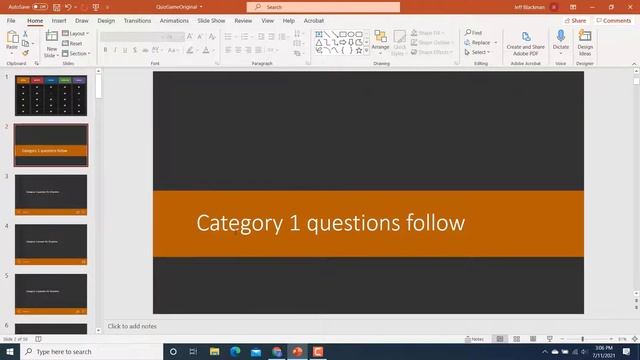Open the Shape Effects dropdown
The width and height of the screenshot is (640, 360).
(x=432, y=52)
